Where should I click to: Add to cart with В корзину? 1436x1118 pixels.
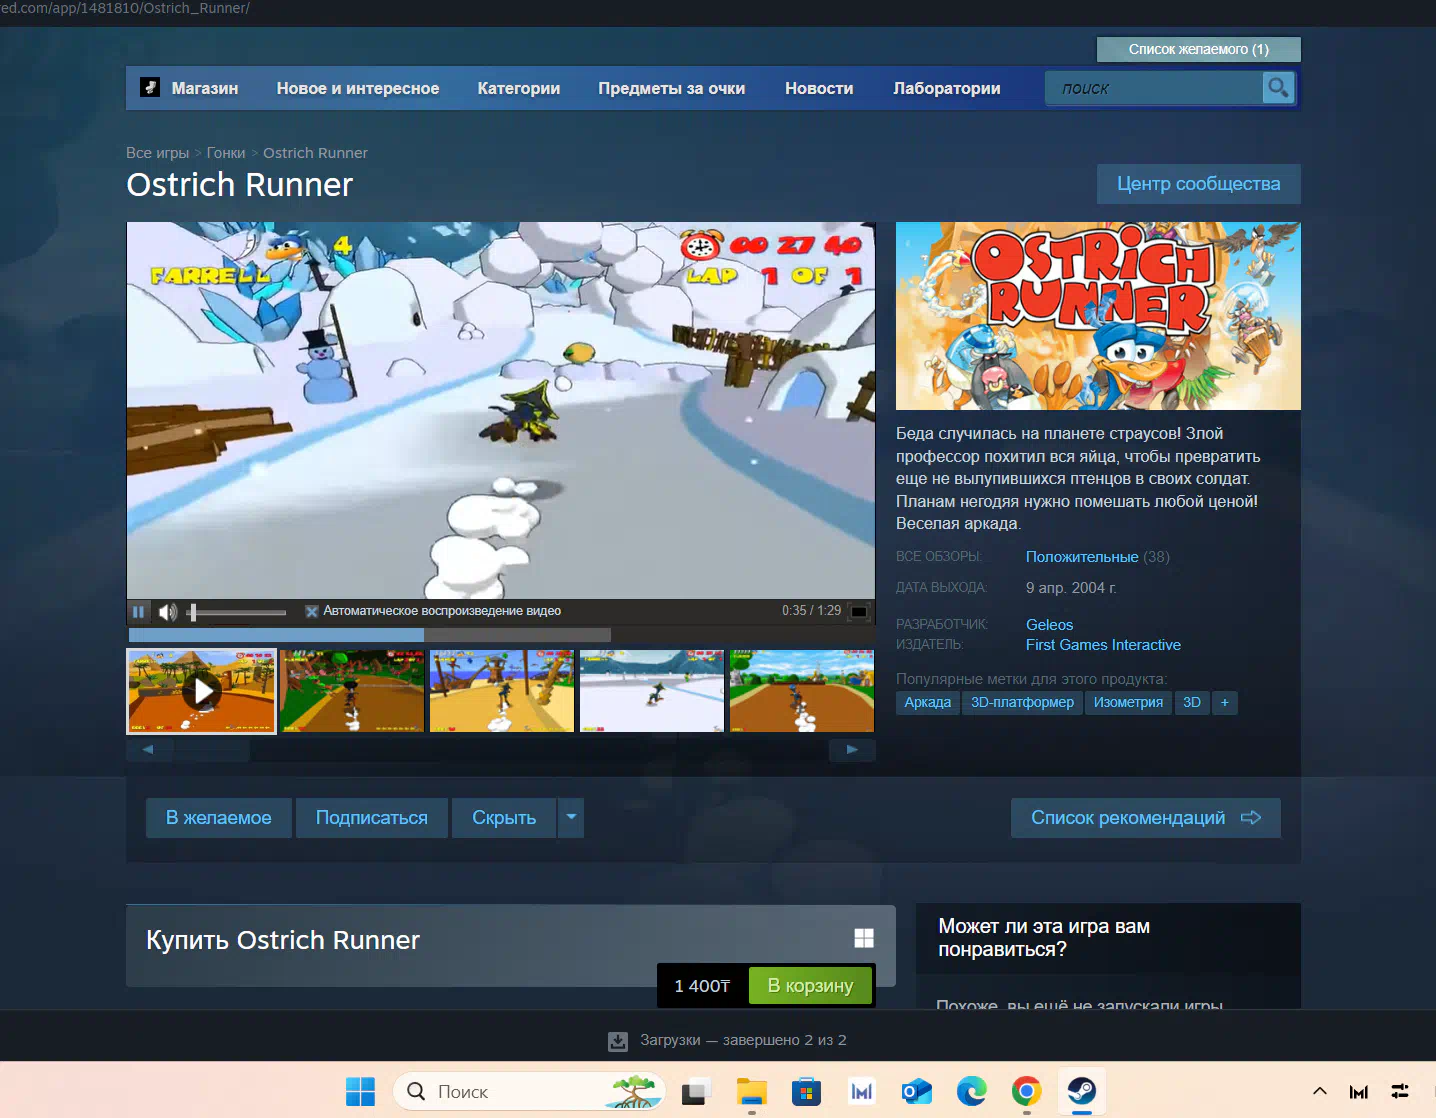[811, 986]
